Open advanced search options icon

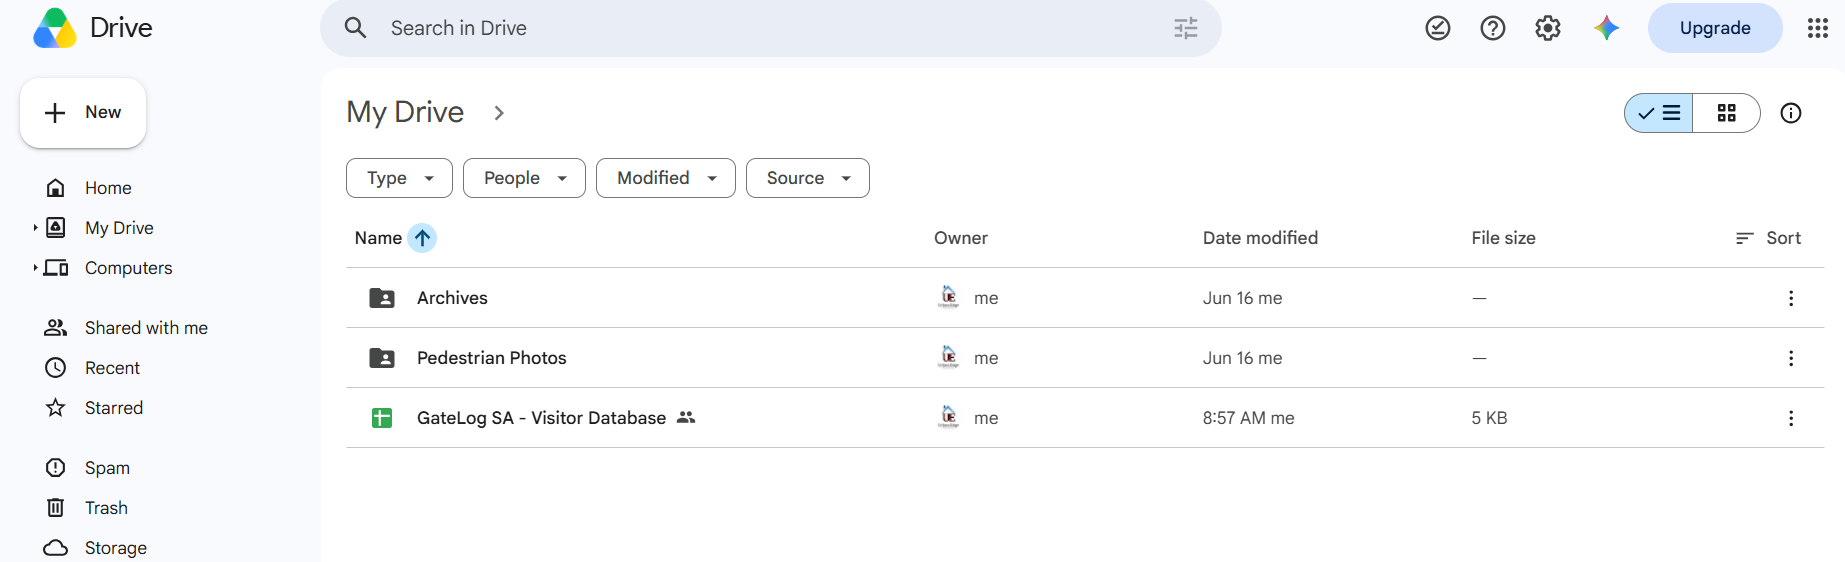[x=1186, y=28]
